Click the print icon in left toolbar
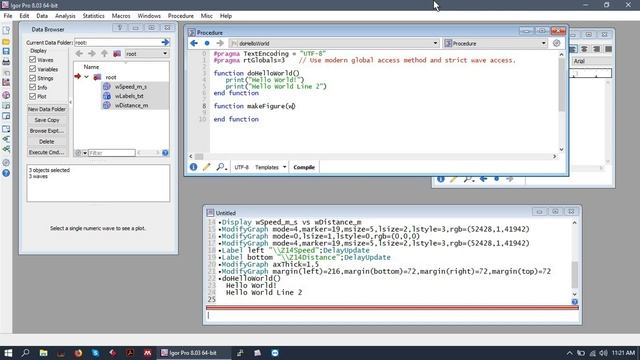640x360 pixels. pyautogui.click(x=6, y=62)
